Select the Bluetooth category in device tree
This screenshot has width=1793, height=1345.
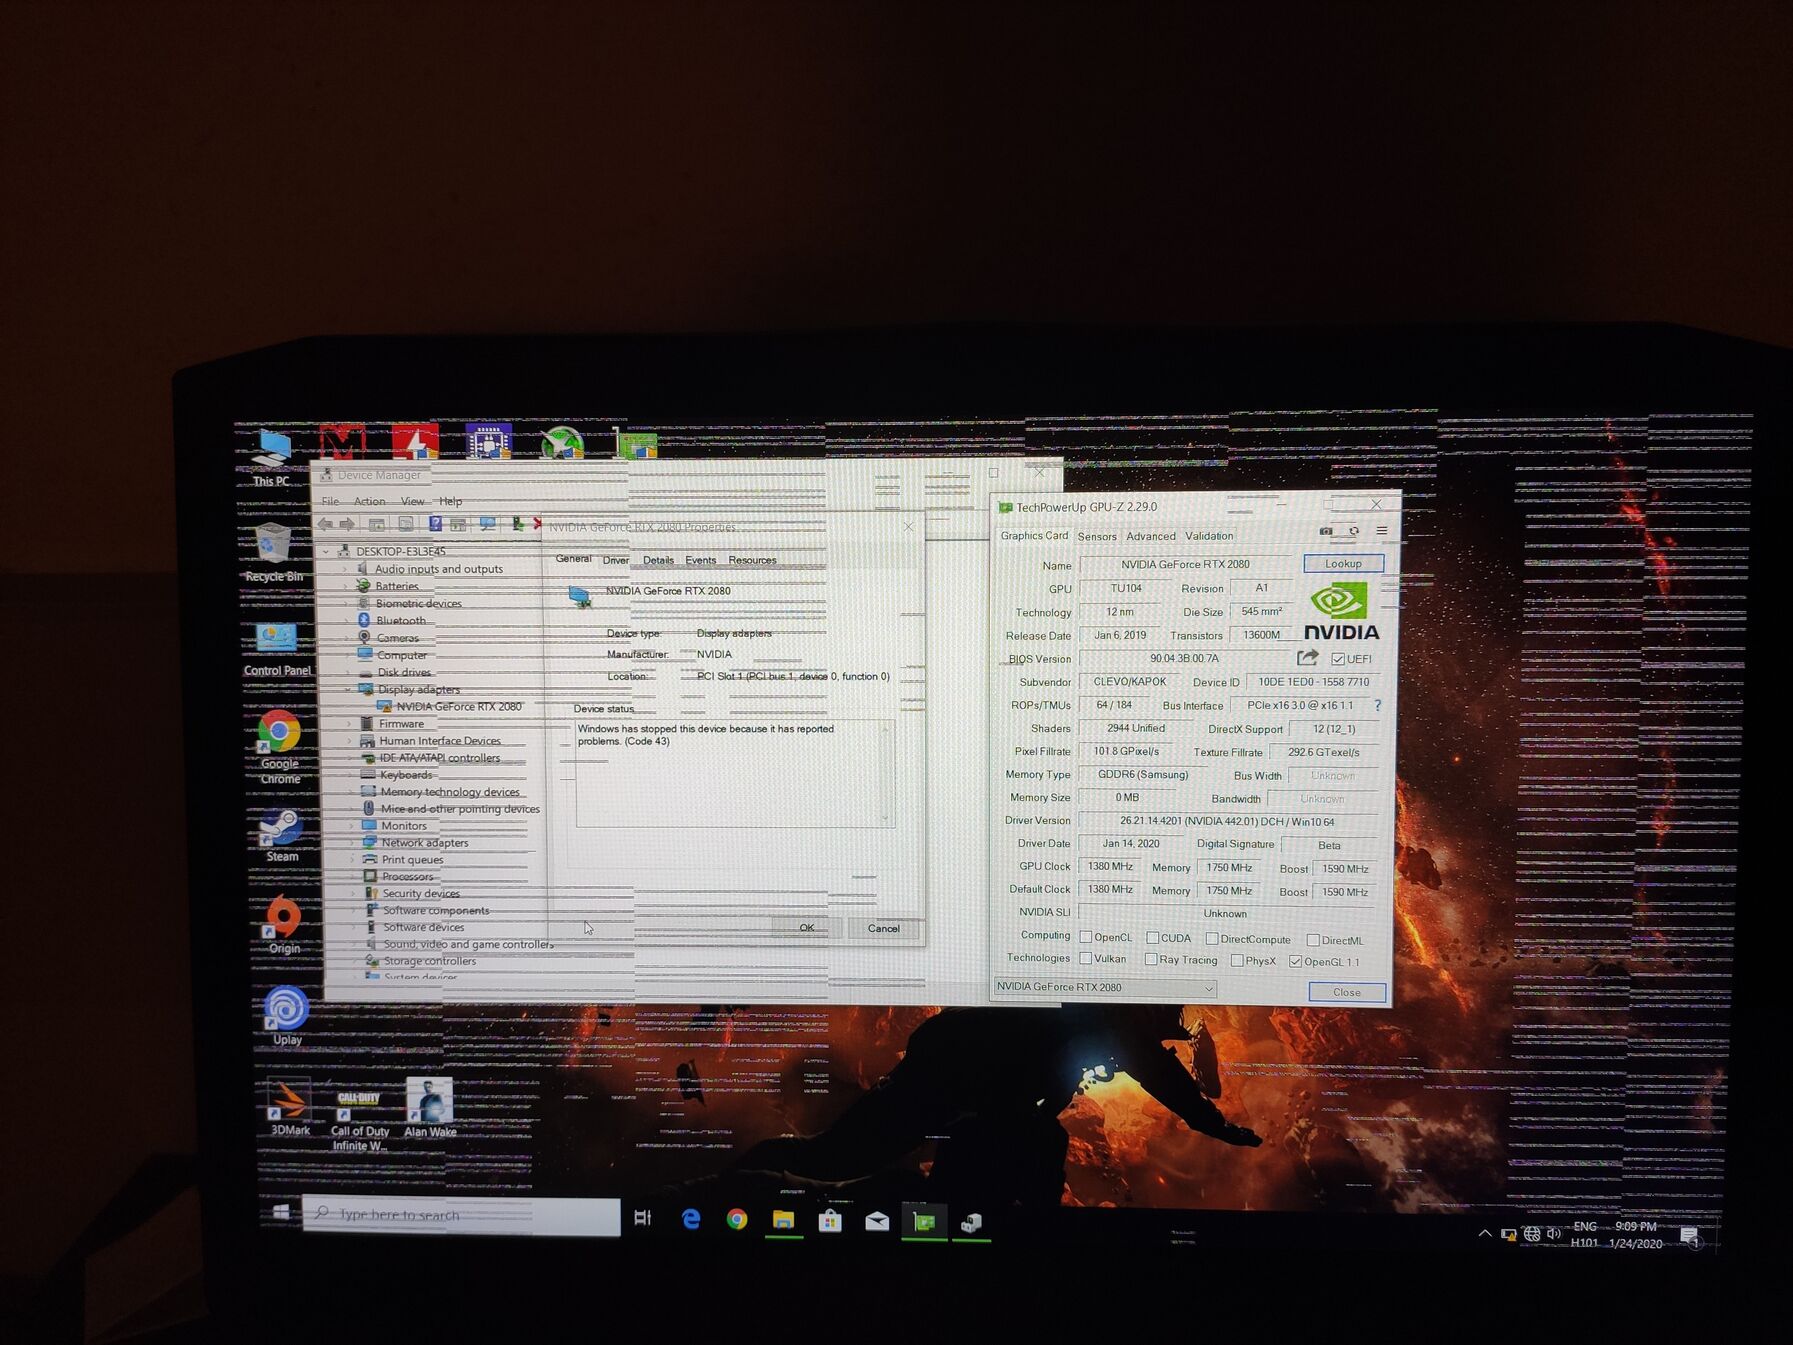(x=401, y=620)
